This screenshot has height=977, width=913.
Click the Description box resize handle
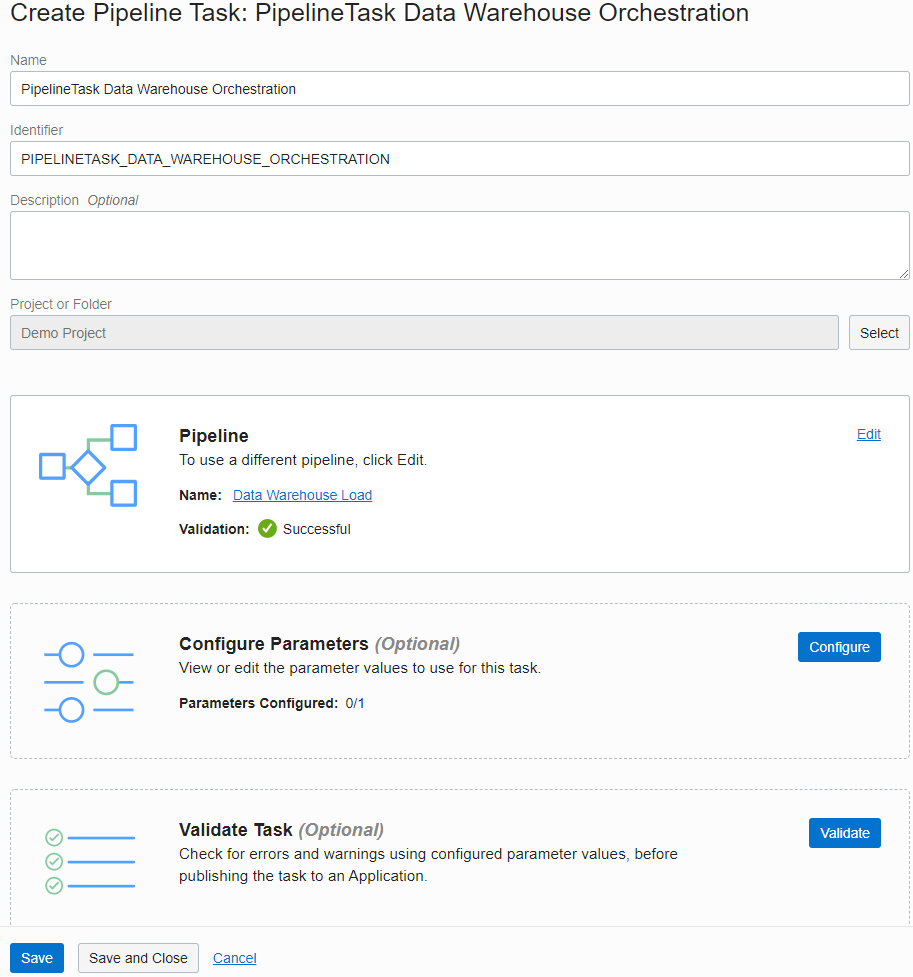coord(905,276)
